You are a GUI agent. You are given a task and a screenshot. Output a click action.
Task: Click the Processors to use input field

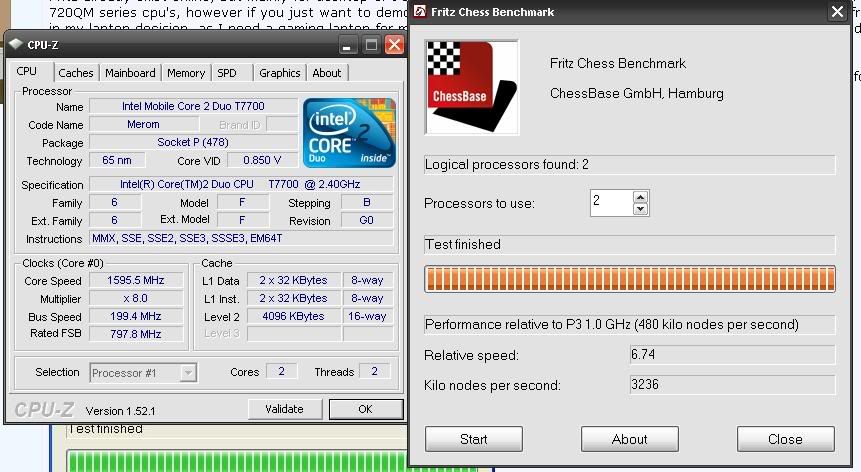(x=611, y=203)
